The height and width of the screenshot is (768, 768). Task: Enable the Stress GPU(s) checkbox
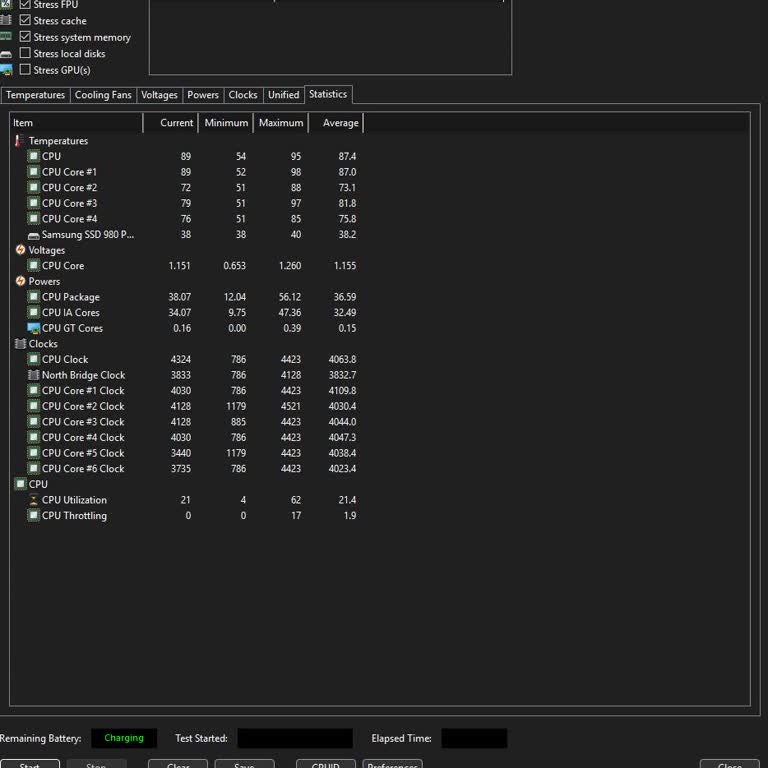(x=25, y=70)
